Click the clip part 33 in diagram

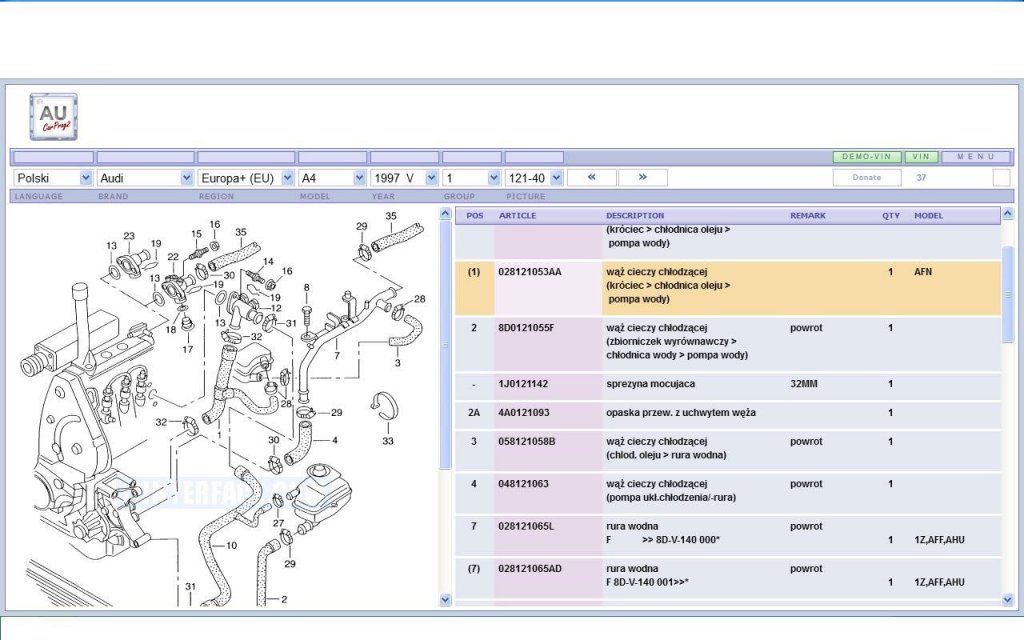pos(385,406)
